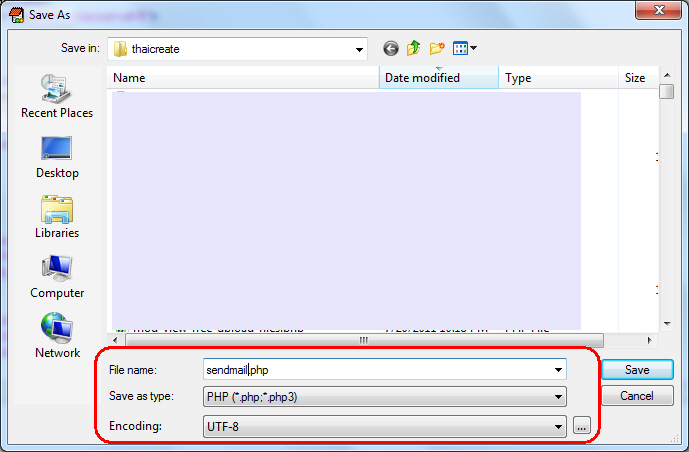Go to Desktop location
This screenshot has width=689, height=452.
pos(57,157)
